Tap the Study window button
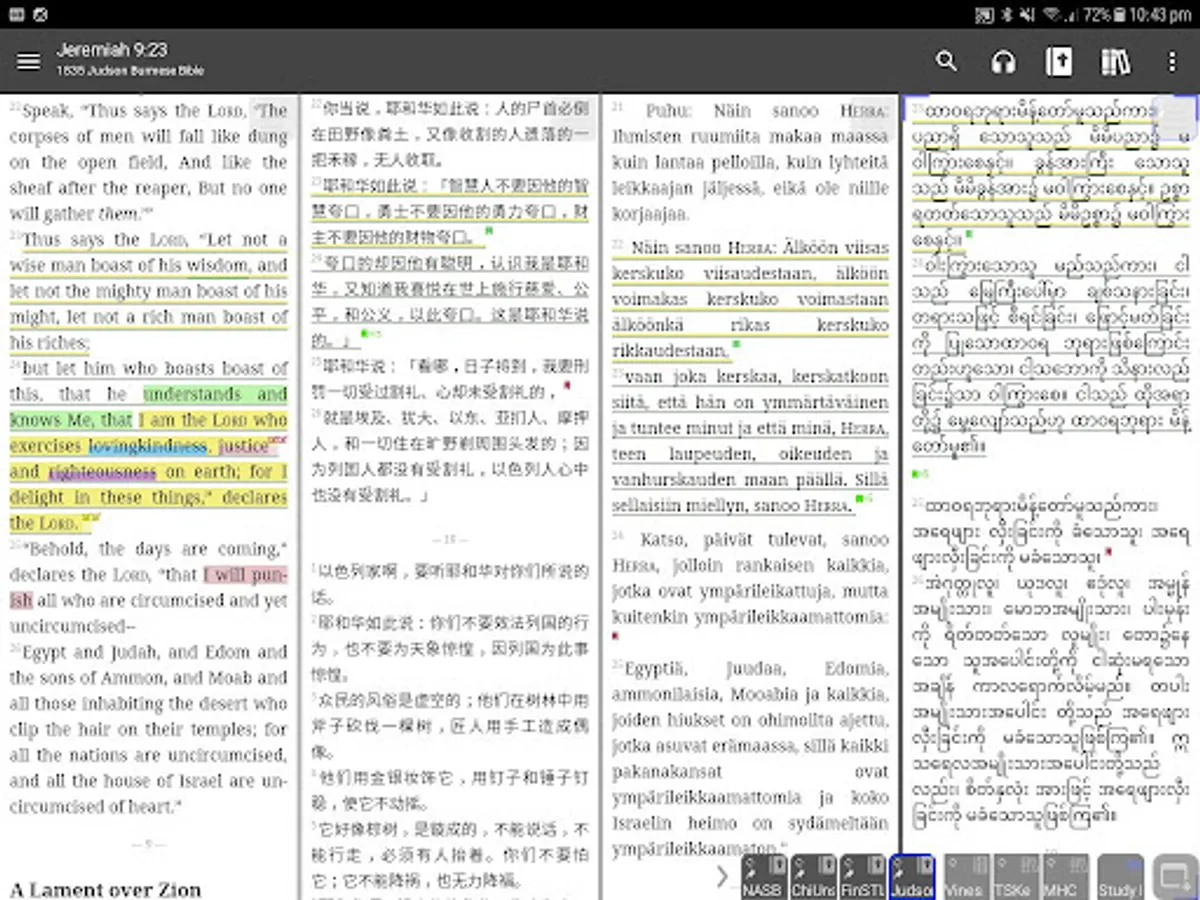Image resolution: width=1200 pixels, height=900 pixels. [1119, 877]
